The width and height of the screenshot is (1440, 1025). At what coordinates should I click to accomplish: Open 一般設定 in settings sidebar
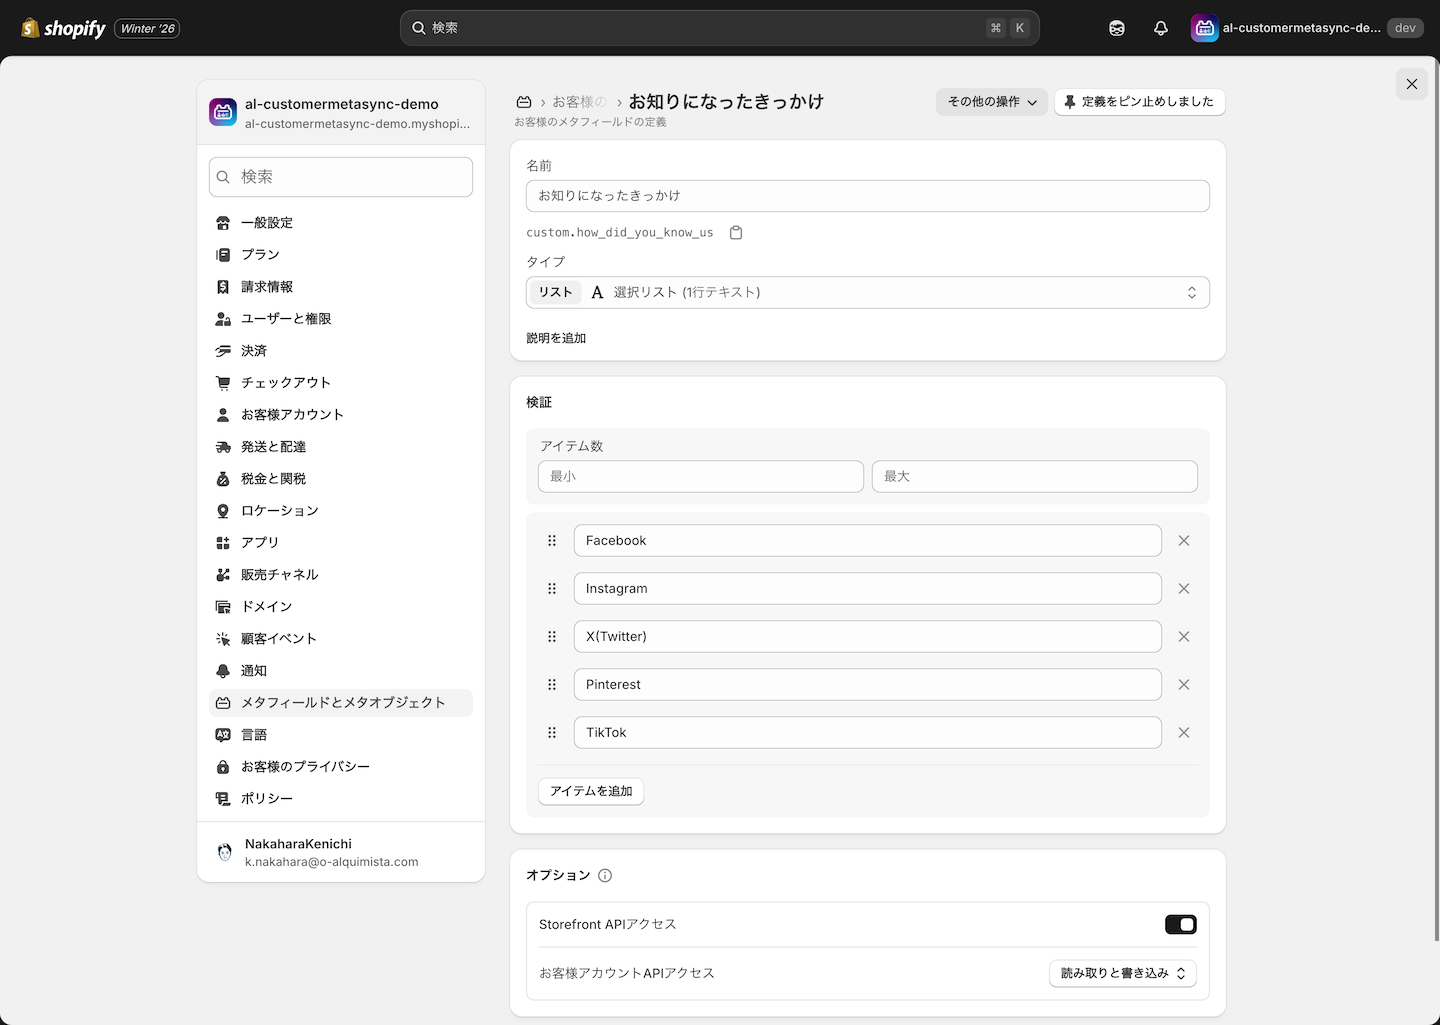coord(267,223)
